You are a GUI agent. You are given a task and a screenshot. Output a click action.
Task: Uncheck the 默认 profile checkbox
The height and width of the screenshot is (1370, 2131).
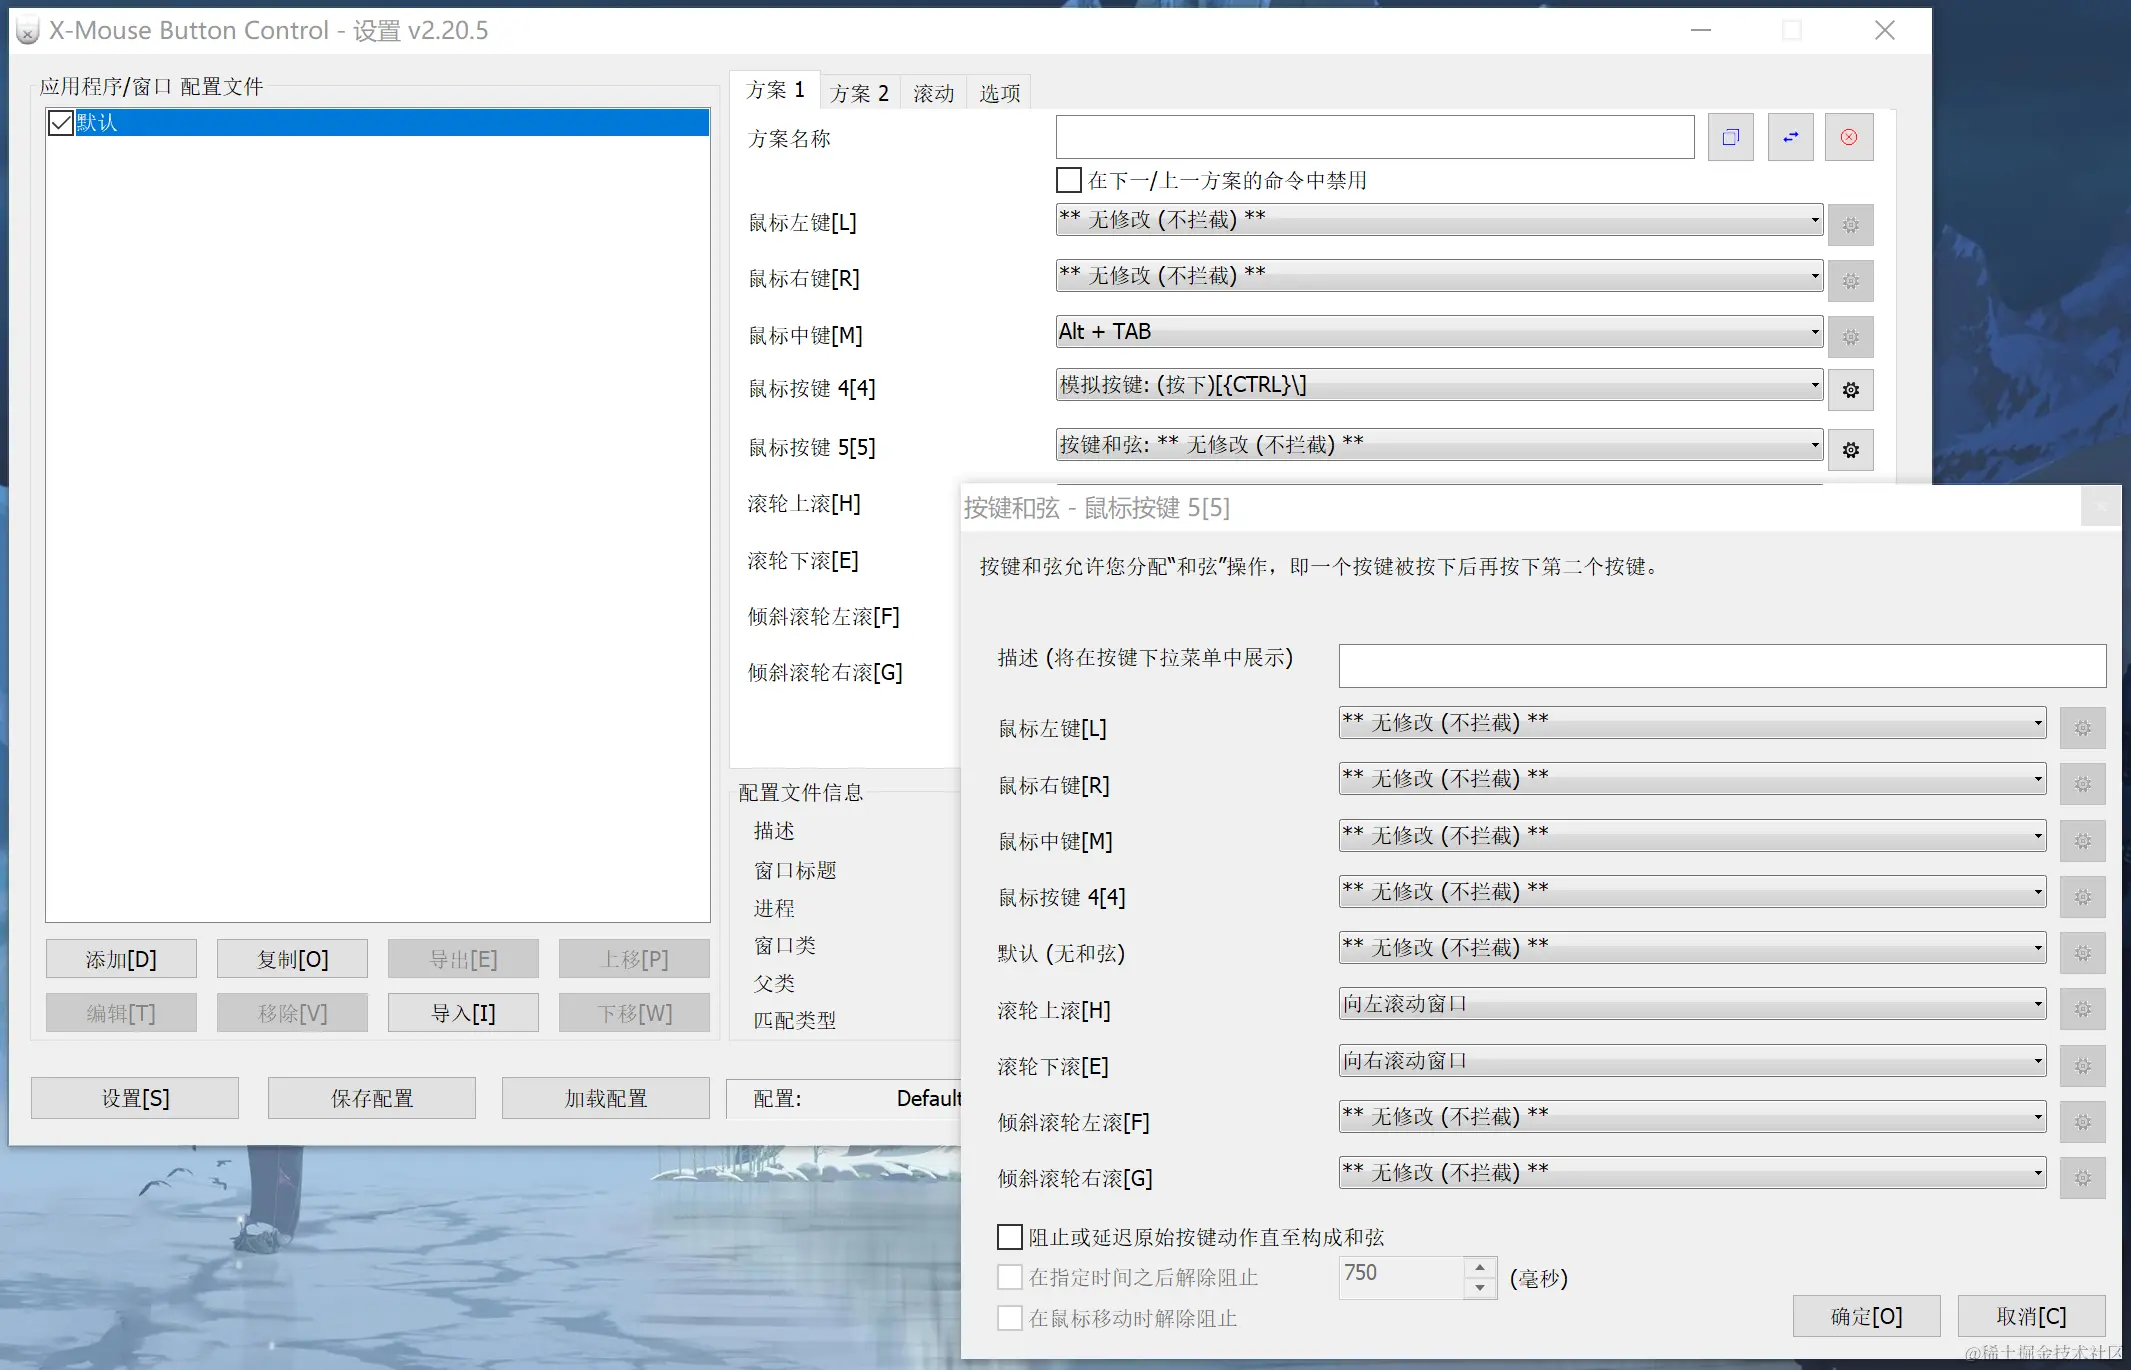point(60,122)
